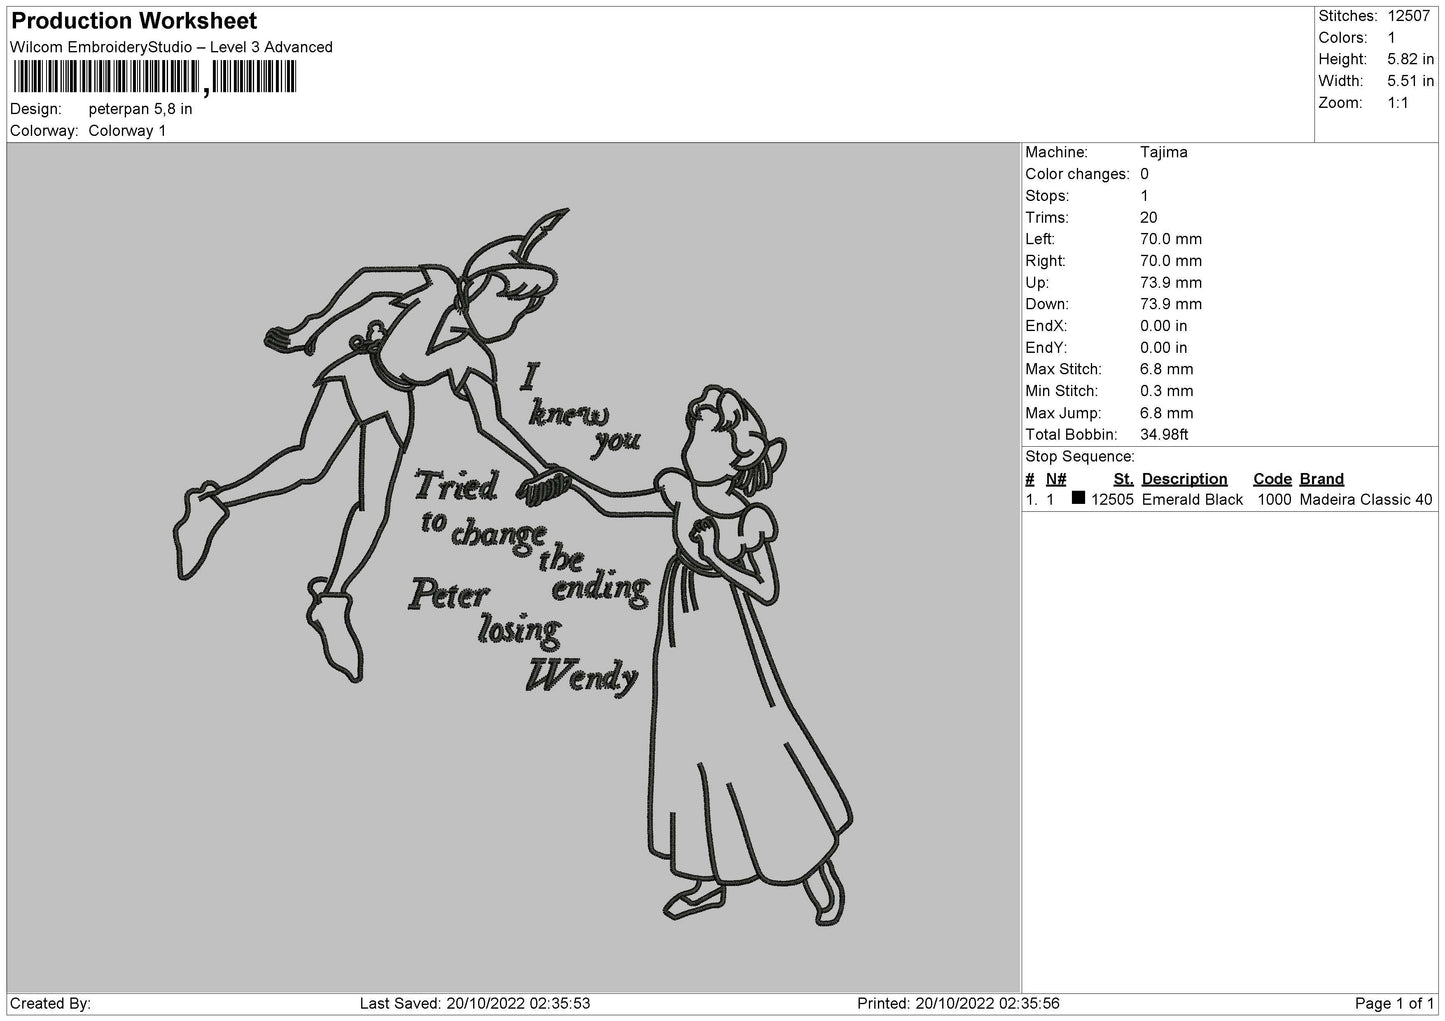Viewport: 1445px width, 1021px height.
Task: Click the Width value 5.51 in
Action: click(1410, 81)
